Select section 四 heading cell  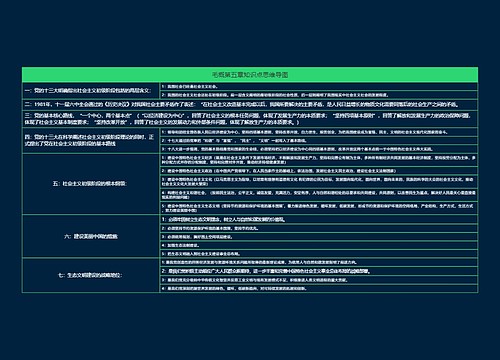pyautogui.click(x=91, y=140)
